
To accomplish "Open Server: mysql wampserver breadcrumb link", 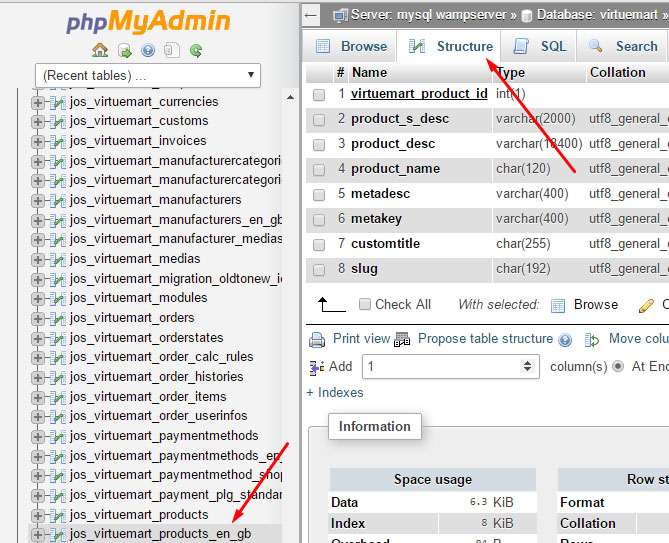I will (428, 15).
